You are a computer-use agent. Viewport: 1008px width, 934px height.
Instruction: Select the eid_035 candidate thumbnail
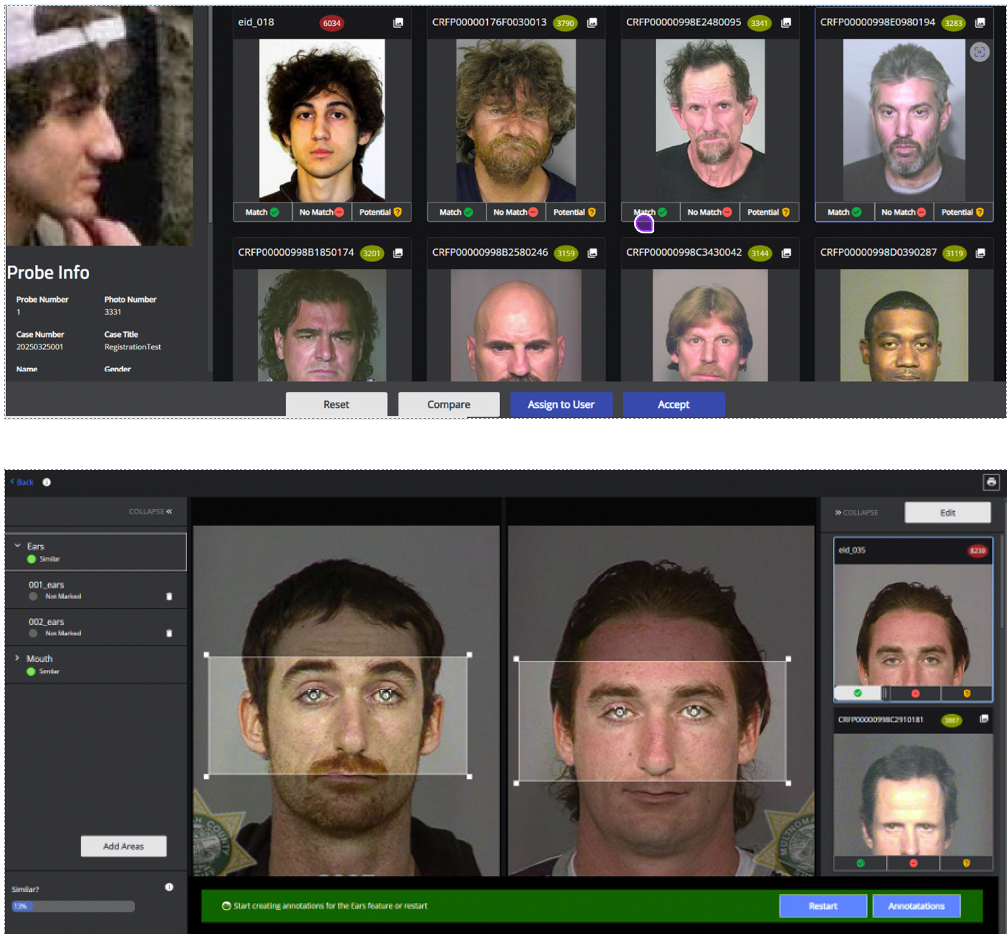[899, 620]
